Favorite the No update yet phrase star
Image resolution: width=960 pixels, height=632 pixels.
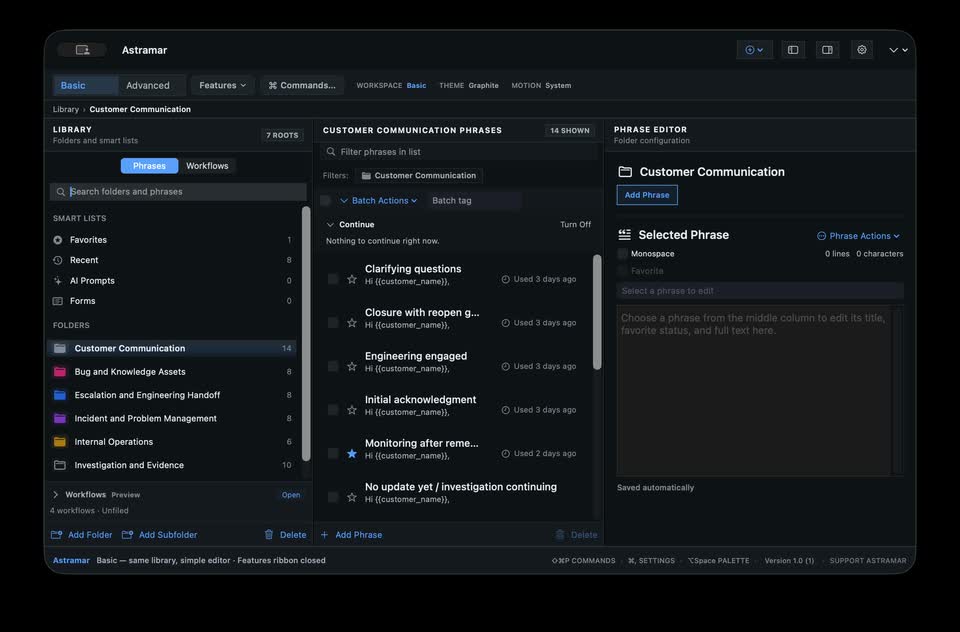click(352, 497)
